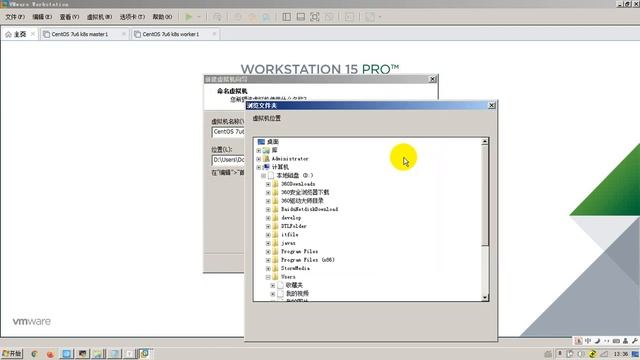This screenshot has width=640, height=360.
Task: Click the yellow-green system tray icon
Action: pos(592,354)
